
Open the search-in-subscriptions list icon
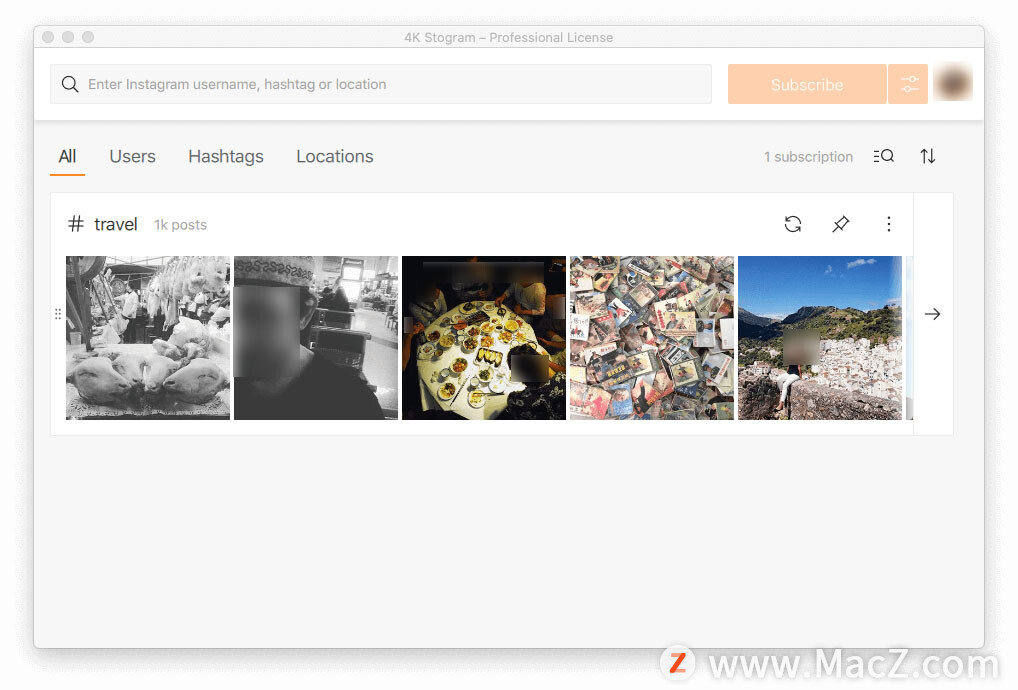point(884,156)
